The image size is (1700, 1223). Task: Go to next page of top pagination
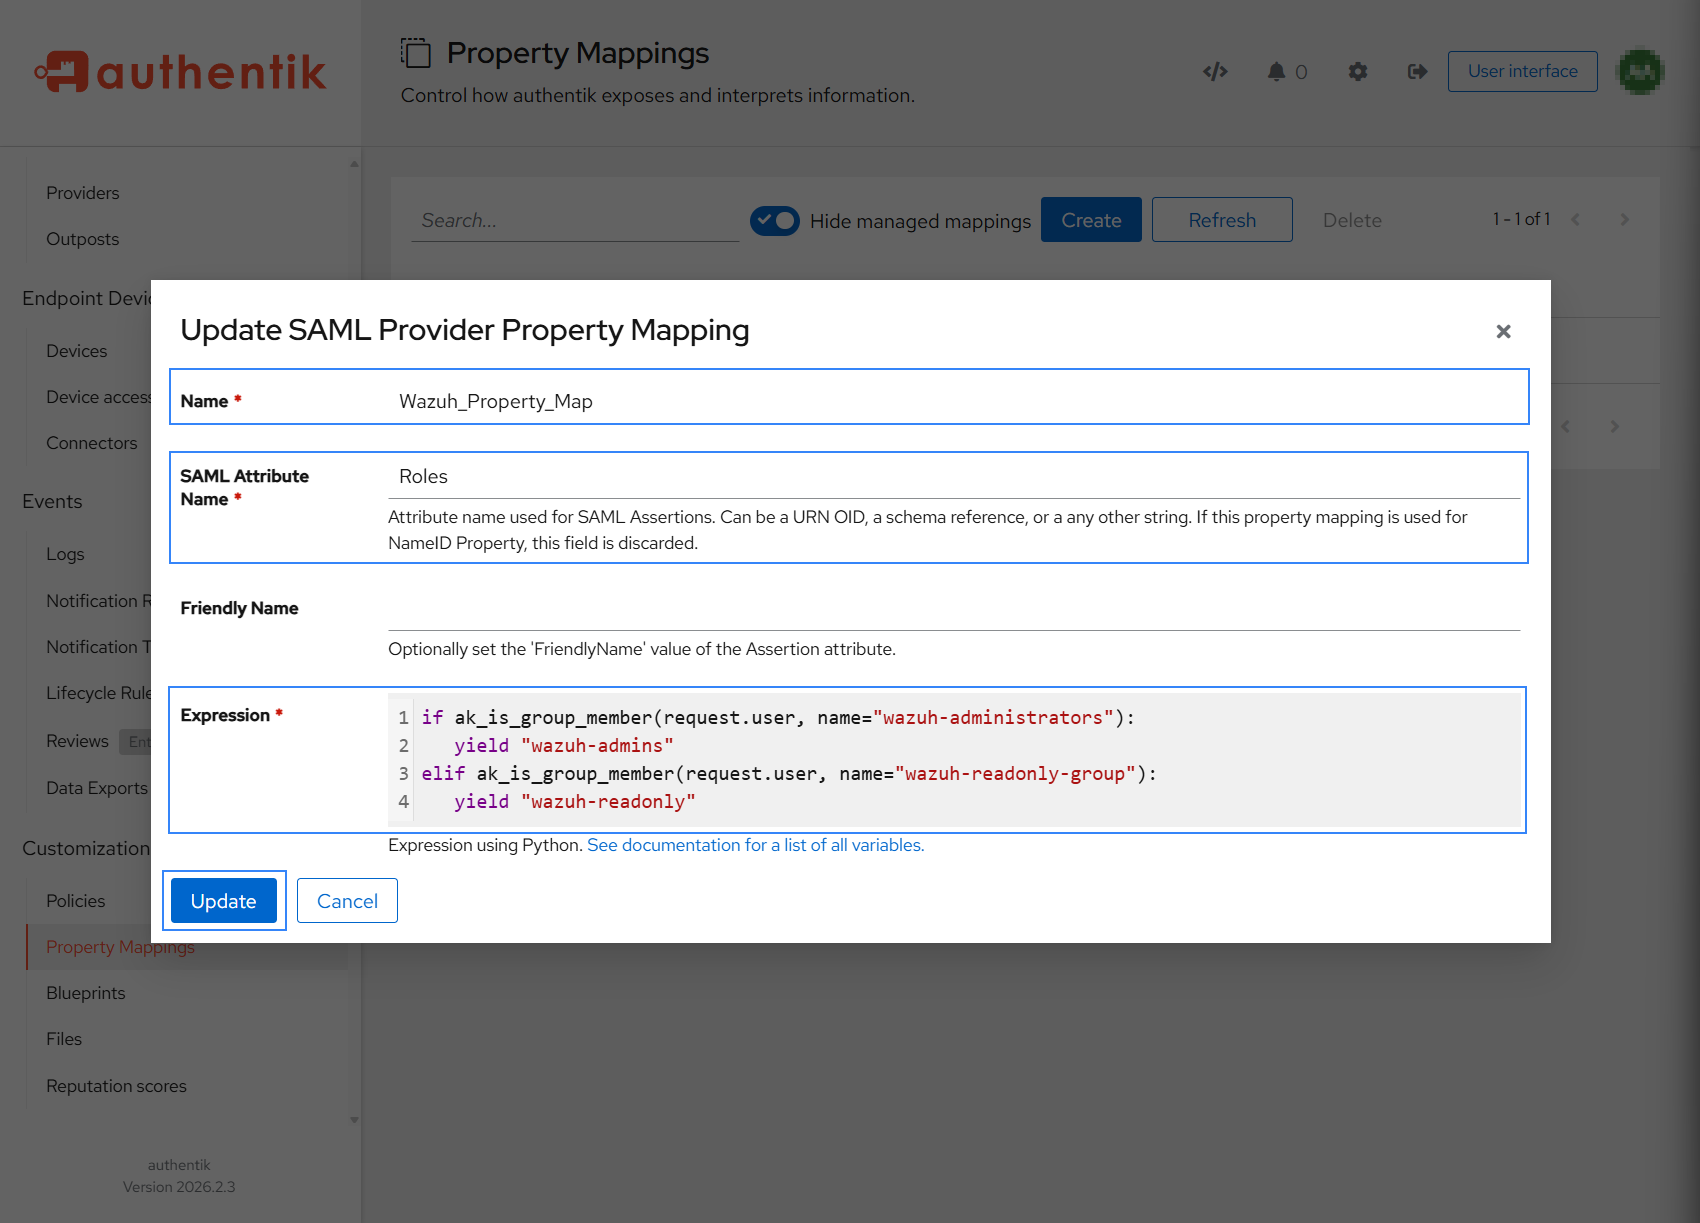pos(1624,219)
